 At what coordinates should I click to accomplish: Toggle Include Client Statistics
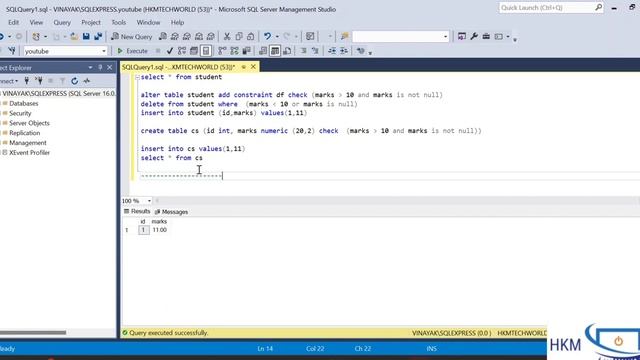click(x=247, y=51)
